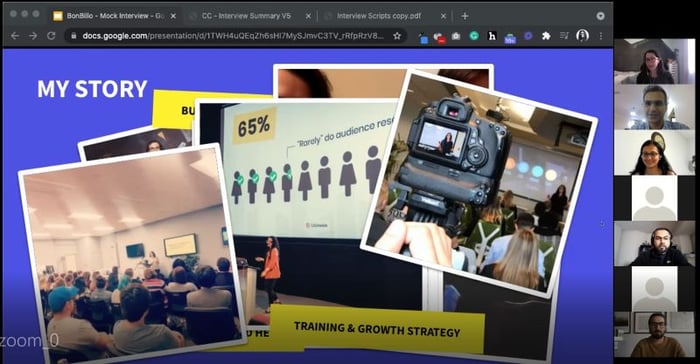Open the camera screenshot extension
Image resolution: width=700 pixels, height=364 pixels.
[455, 36]
